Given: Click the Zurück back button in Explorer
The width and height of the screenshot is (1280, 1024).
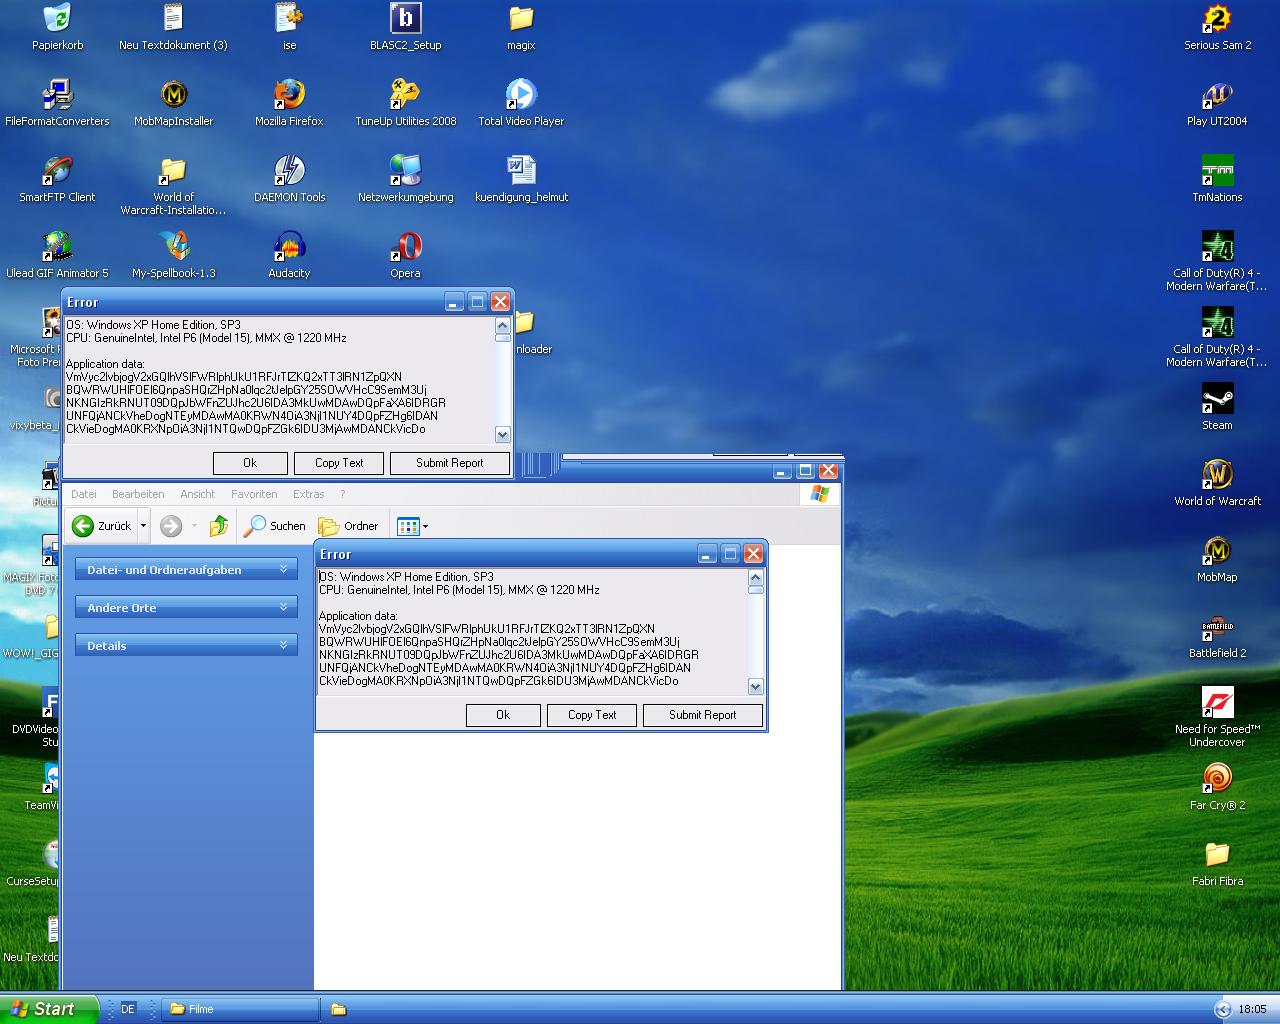Looking at the screenshot, I should 102,526.
